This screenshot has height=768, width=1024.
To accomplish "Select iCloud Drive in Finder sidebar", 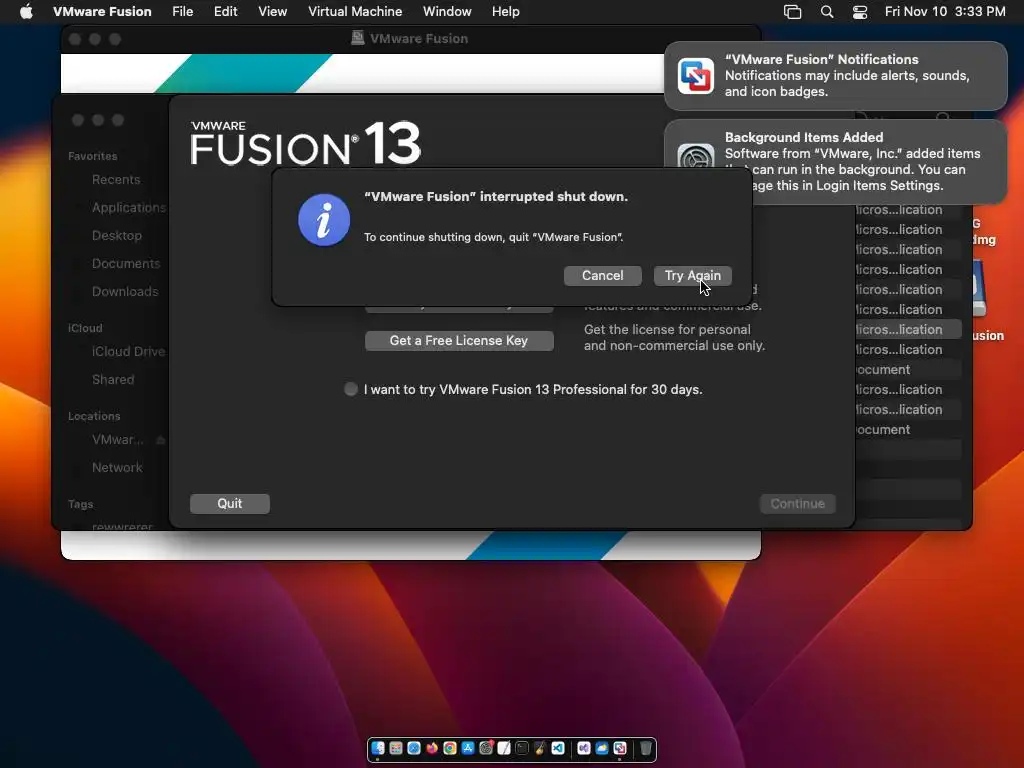I will pos(128,351).
